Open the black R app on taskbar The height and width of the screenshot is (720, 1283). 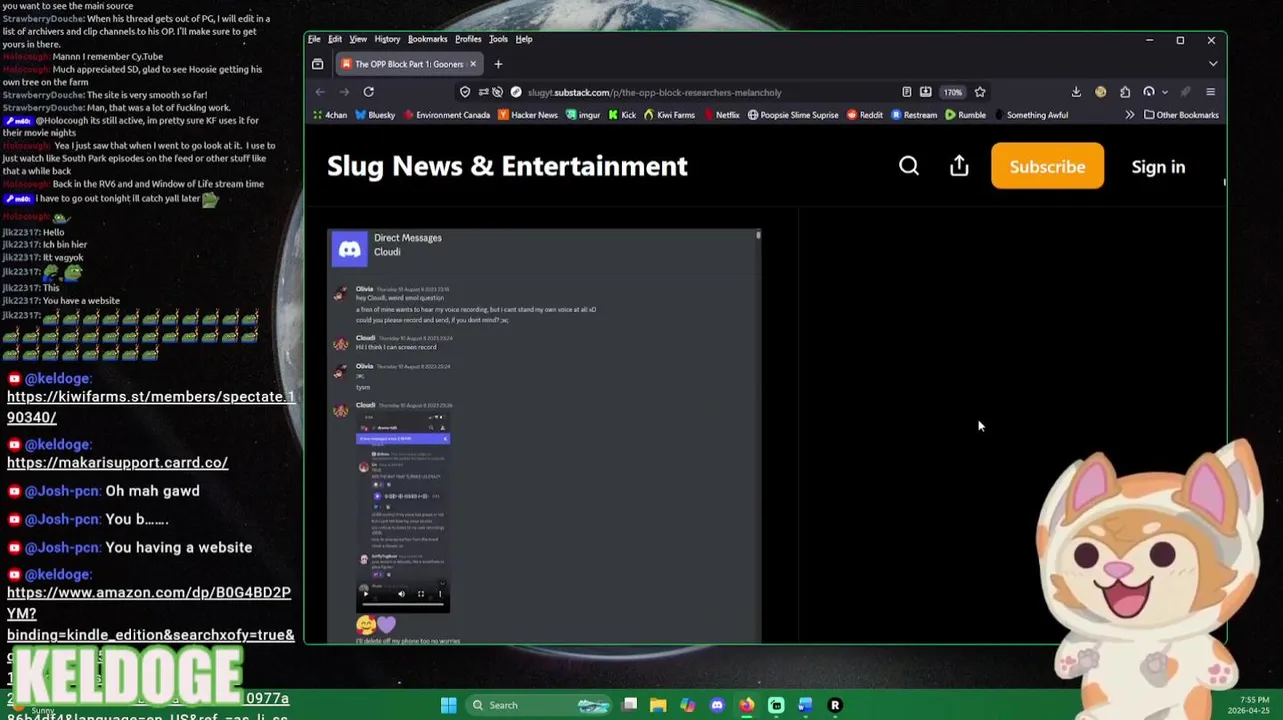click(835, 706)
